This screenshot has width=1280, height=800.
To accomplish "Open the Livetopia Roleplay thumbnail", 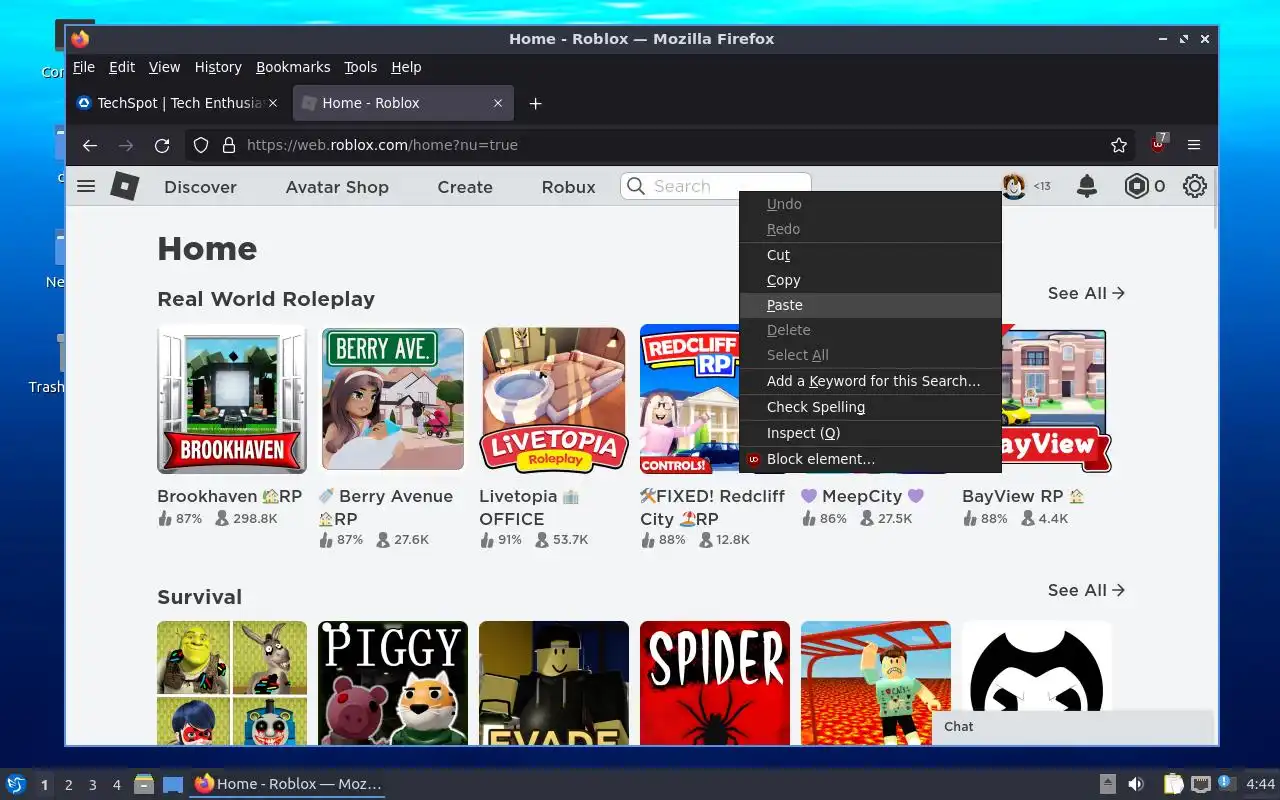I will pos(554,399).
